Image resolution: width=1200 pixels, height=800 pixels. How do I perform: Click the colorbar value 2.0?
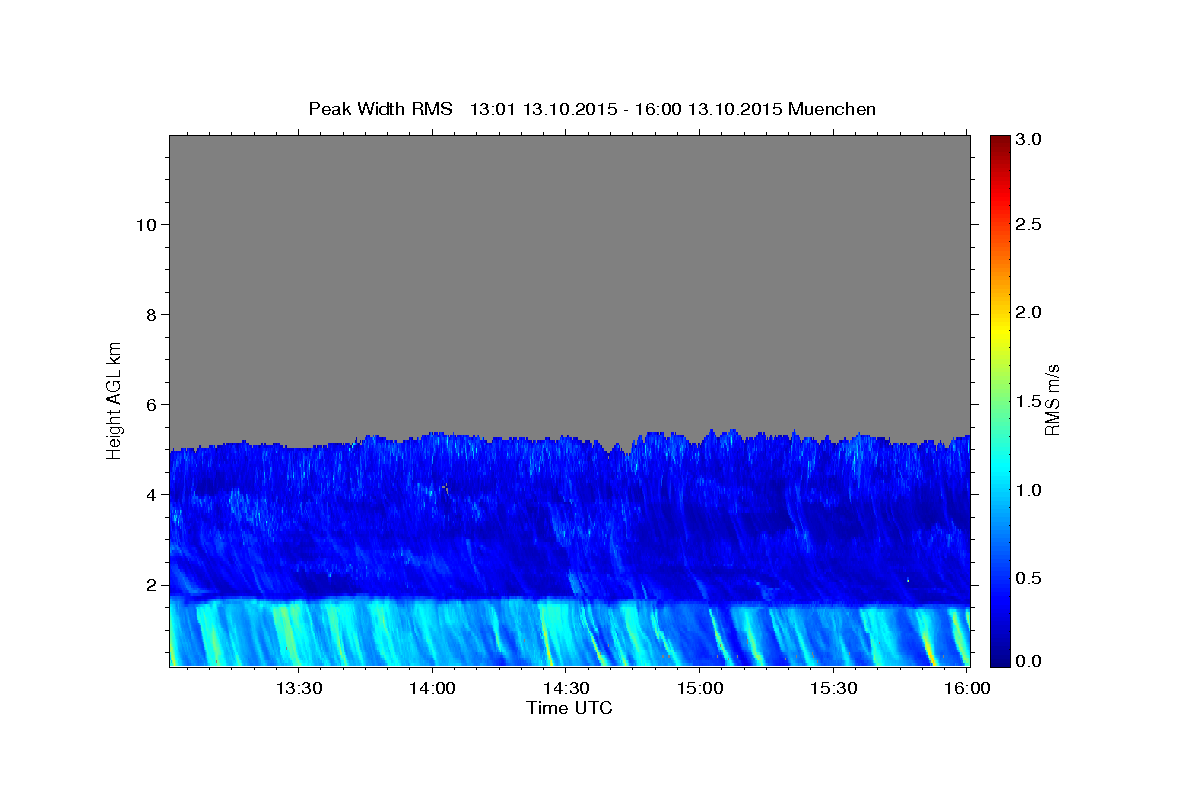coord(1029,312)
